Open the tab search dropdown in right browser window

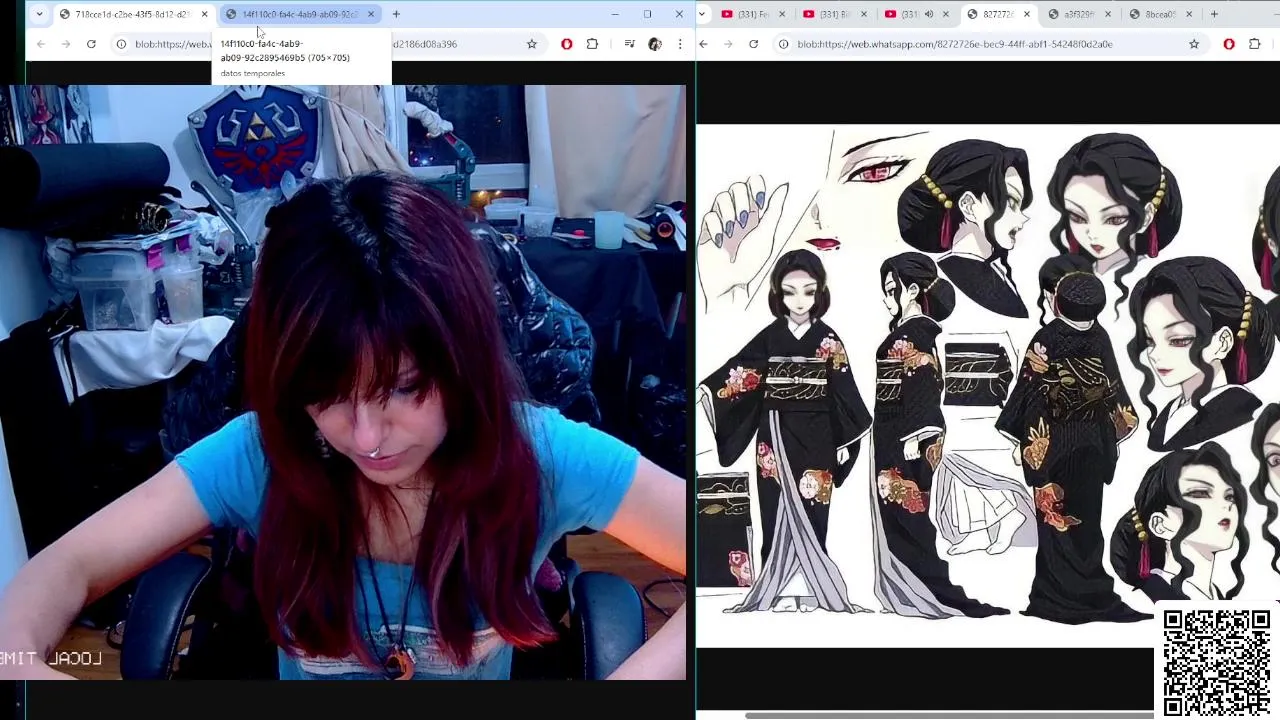click(x=703, y=14)
